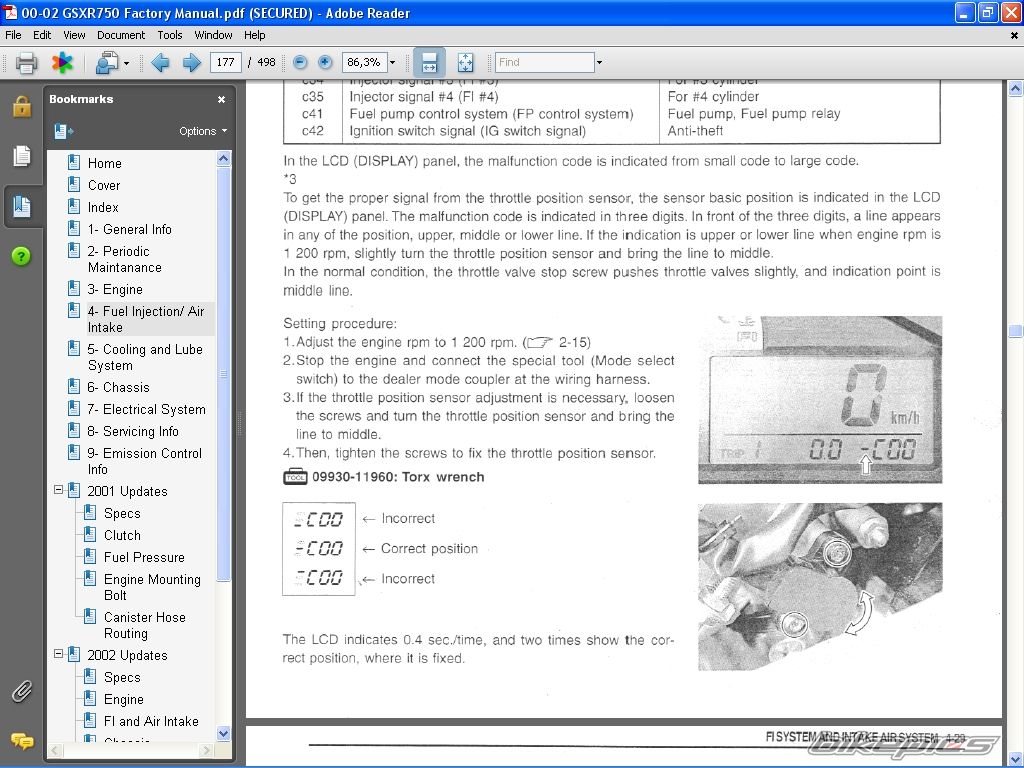Image resolution: width=1024 pixels, height=768 pixels.
Task: Collapse the 2001 Updates bookmark group
Action: point(59,491)
